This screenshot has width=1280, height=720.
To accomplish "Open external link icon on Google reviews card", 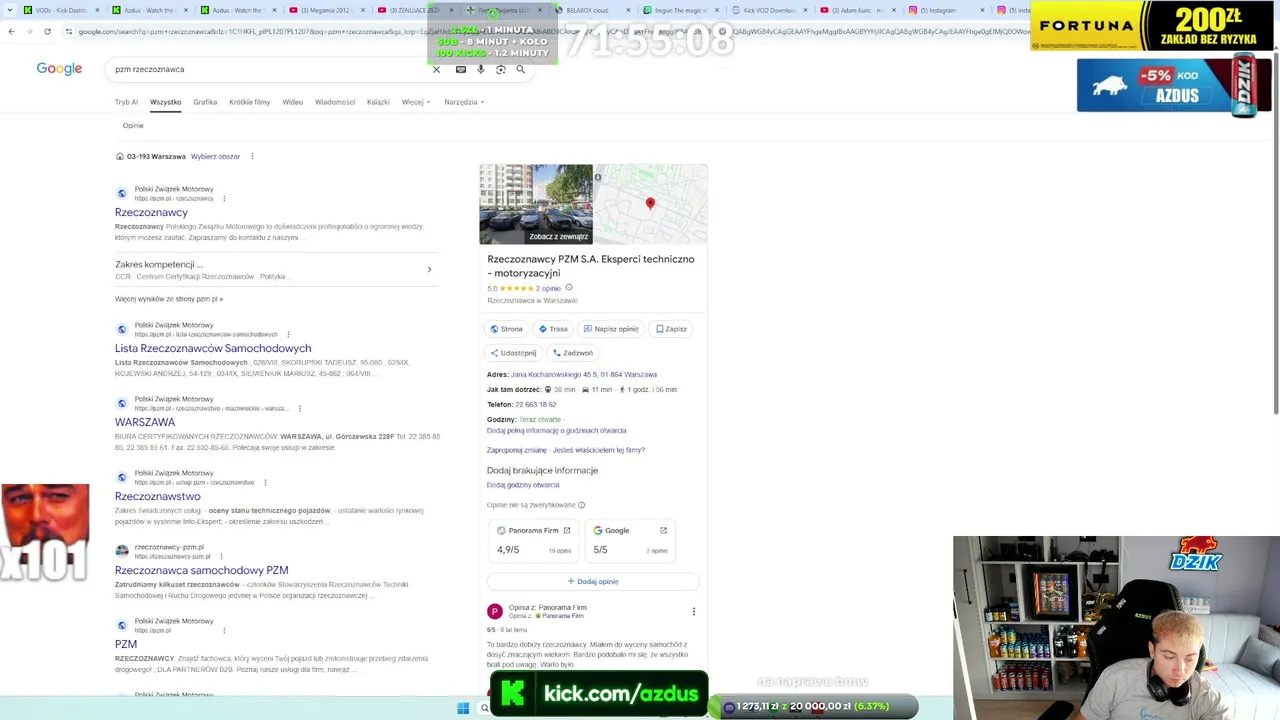I will [663, 530].
